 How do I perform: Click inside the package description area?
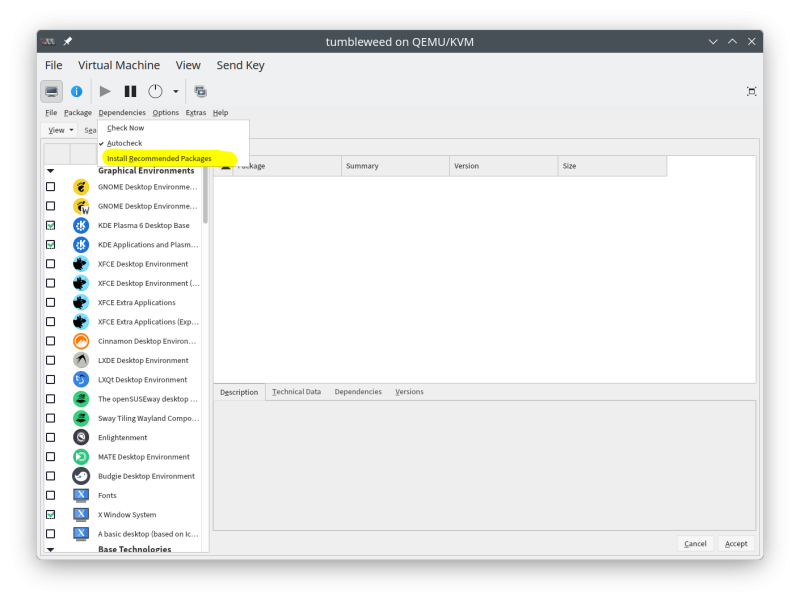point(484,465)
